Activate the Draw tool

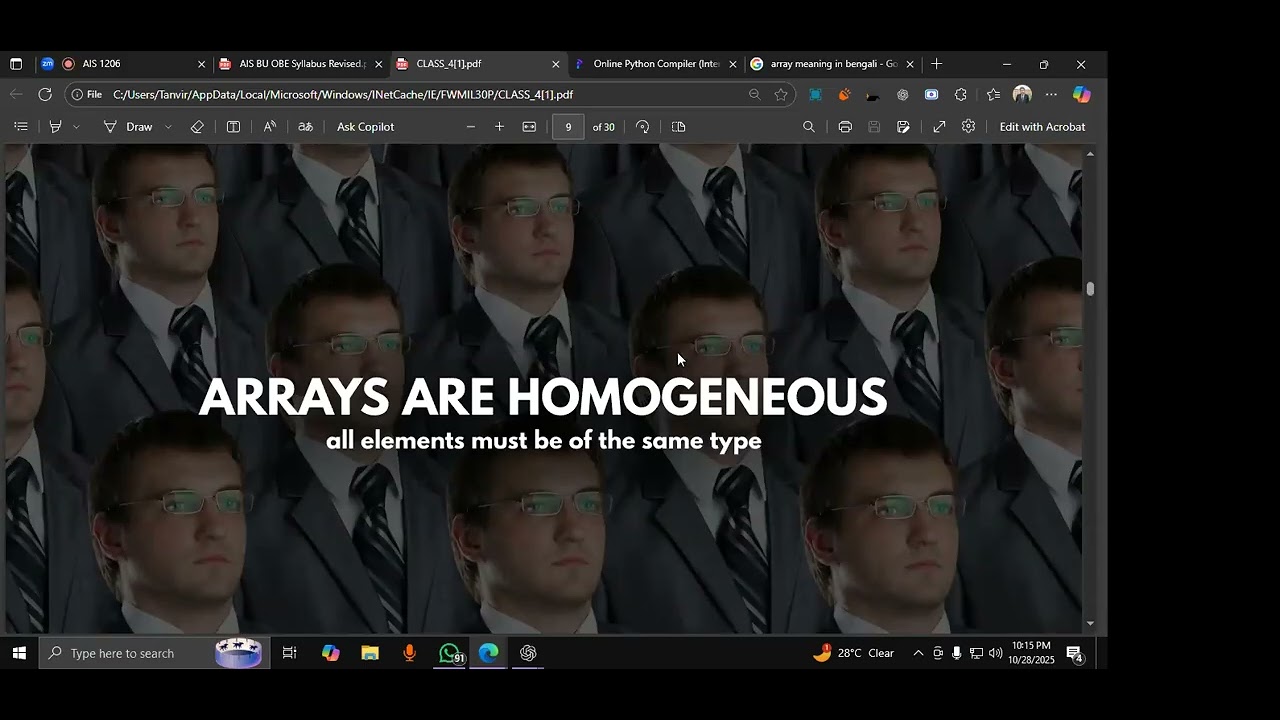coord(129,127)
